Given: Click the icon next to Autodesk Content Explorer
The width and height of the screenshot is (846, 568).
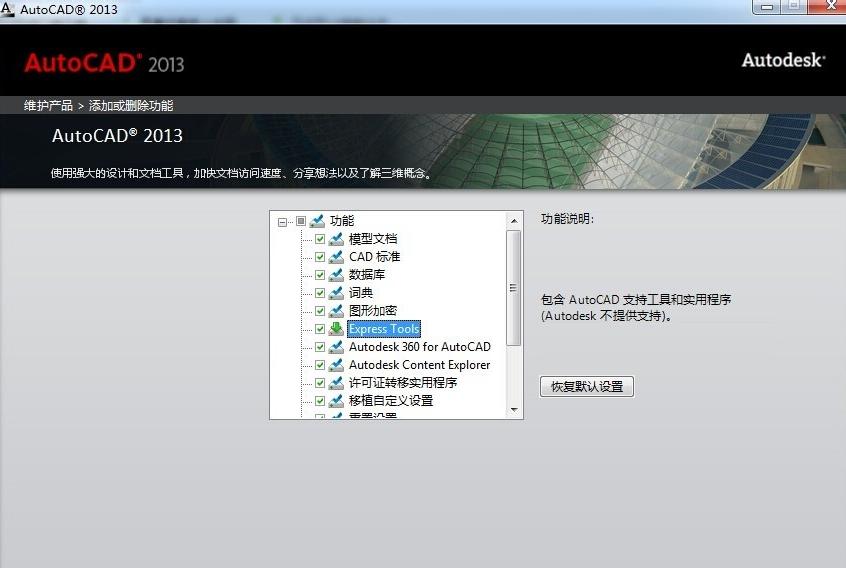Looking at the screenshot, I should [336, 365].
